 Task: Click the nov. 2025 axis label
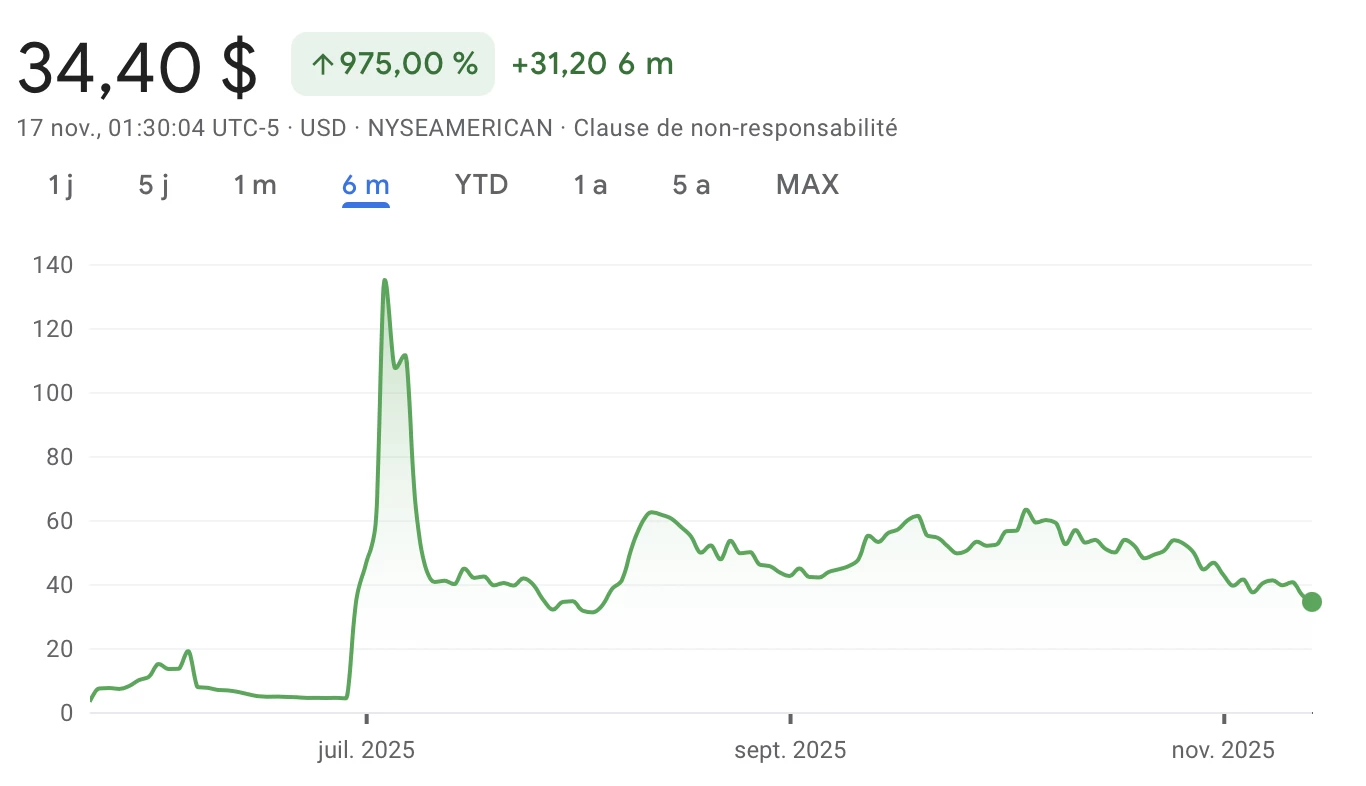[x=1222, y=749]
